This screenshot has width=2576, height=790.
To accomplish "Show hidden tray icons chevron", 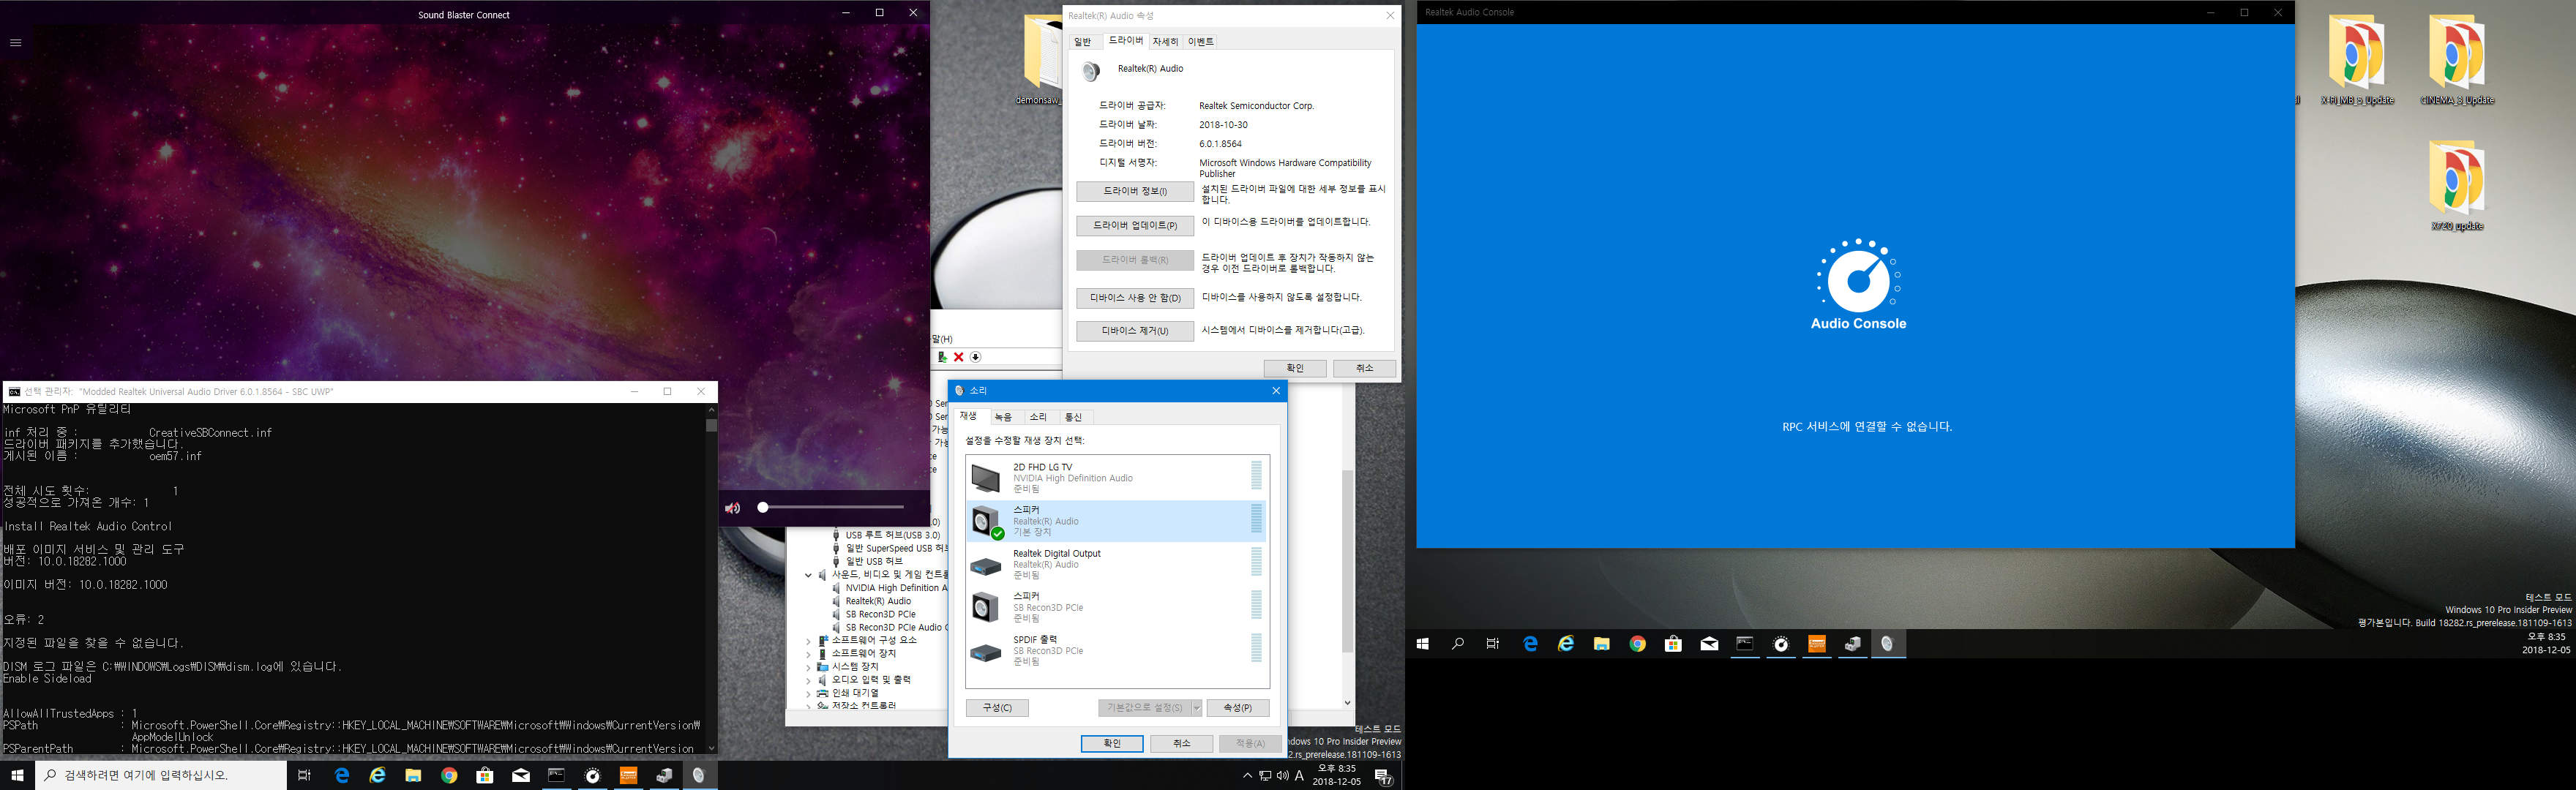I will pyautogui.click(x=1247, y=776).
